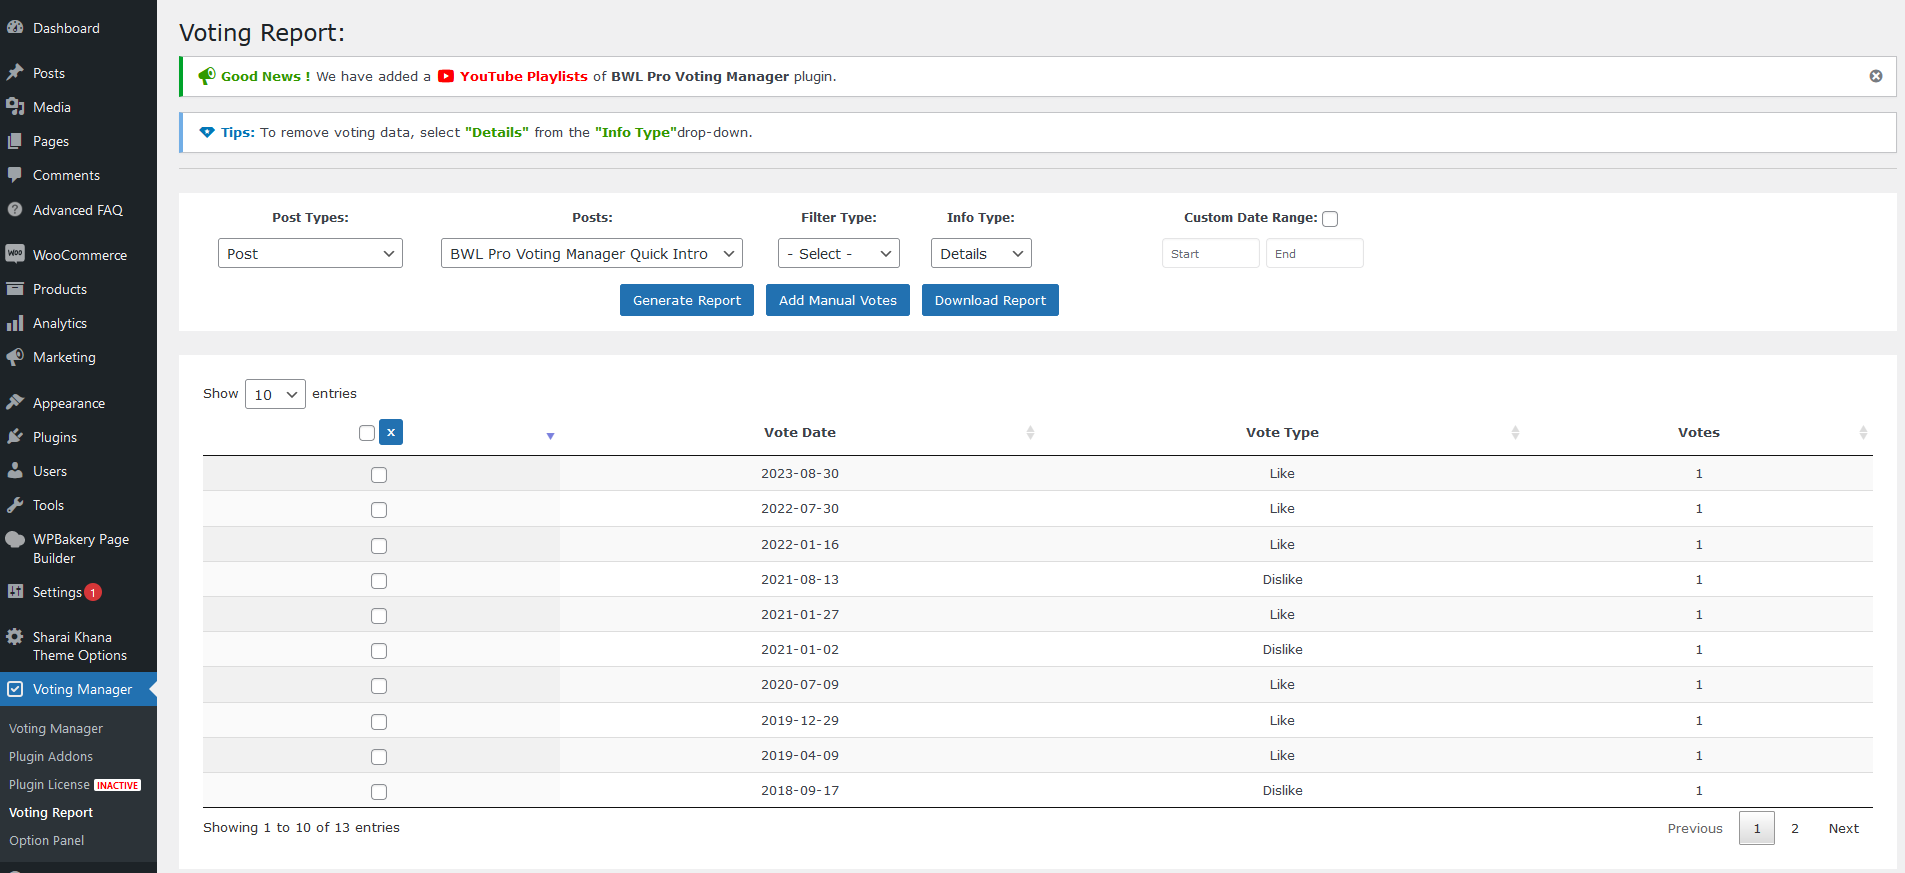Enable the Custom Date Range checkbox

tap(1330, 219)
